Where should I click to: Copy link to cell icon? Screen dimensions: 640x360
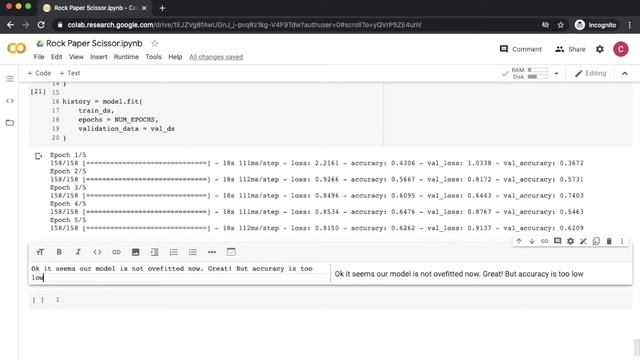(x=544, y=241)
